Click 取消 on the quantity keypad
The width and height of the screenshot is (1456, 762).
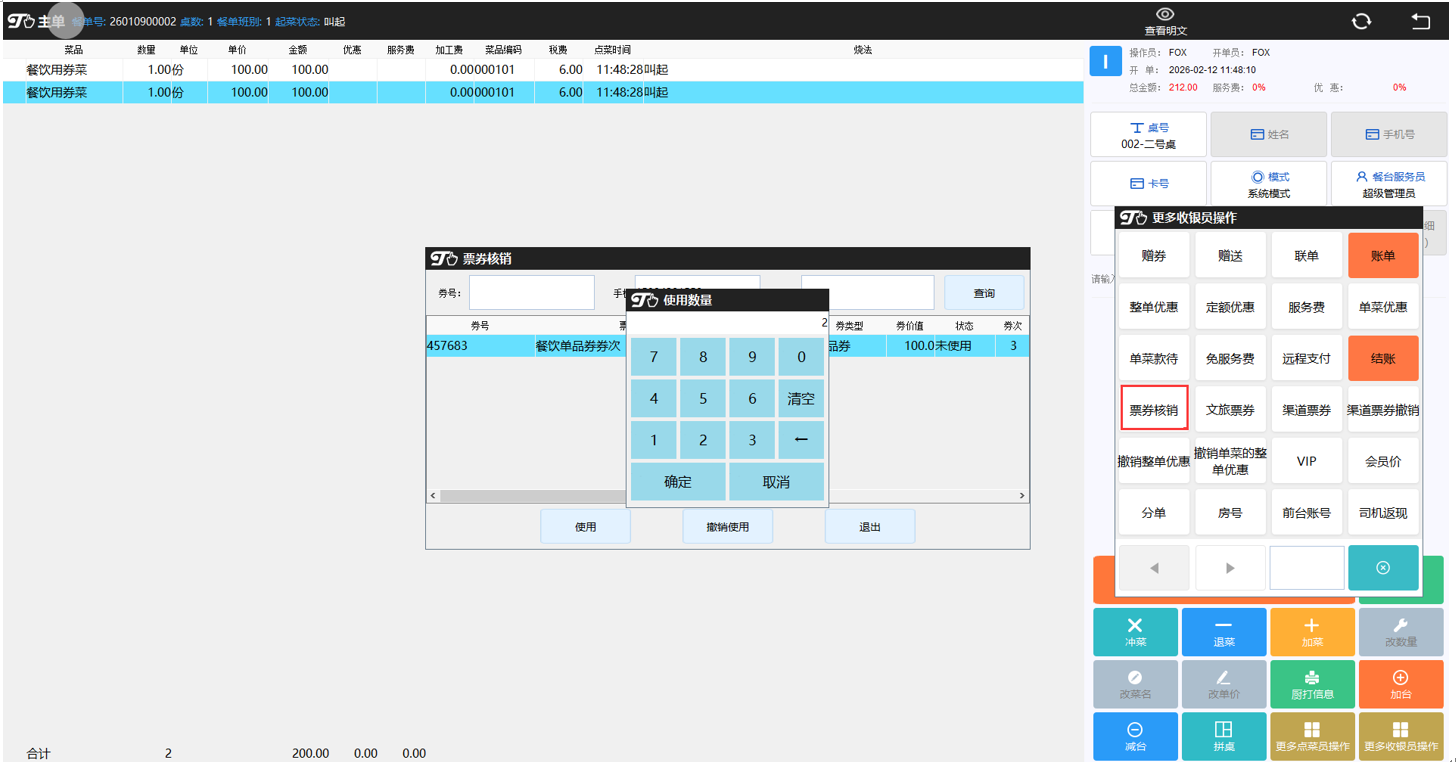click(x=776, y=482)
